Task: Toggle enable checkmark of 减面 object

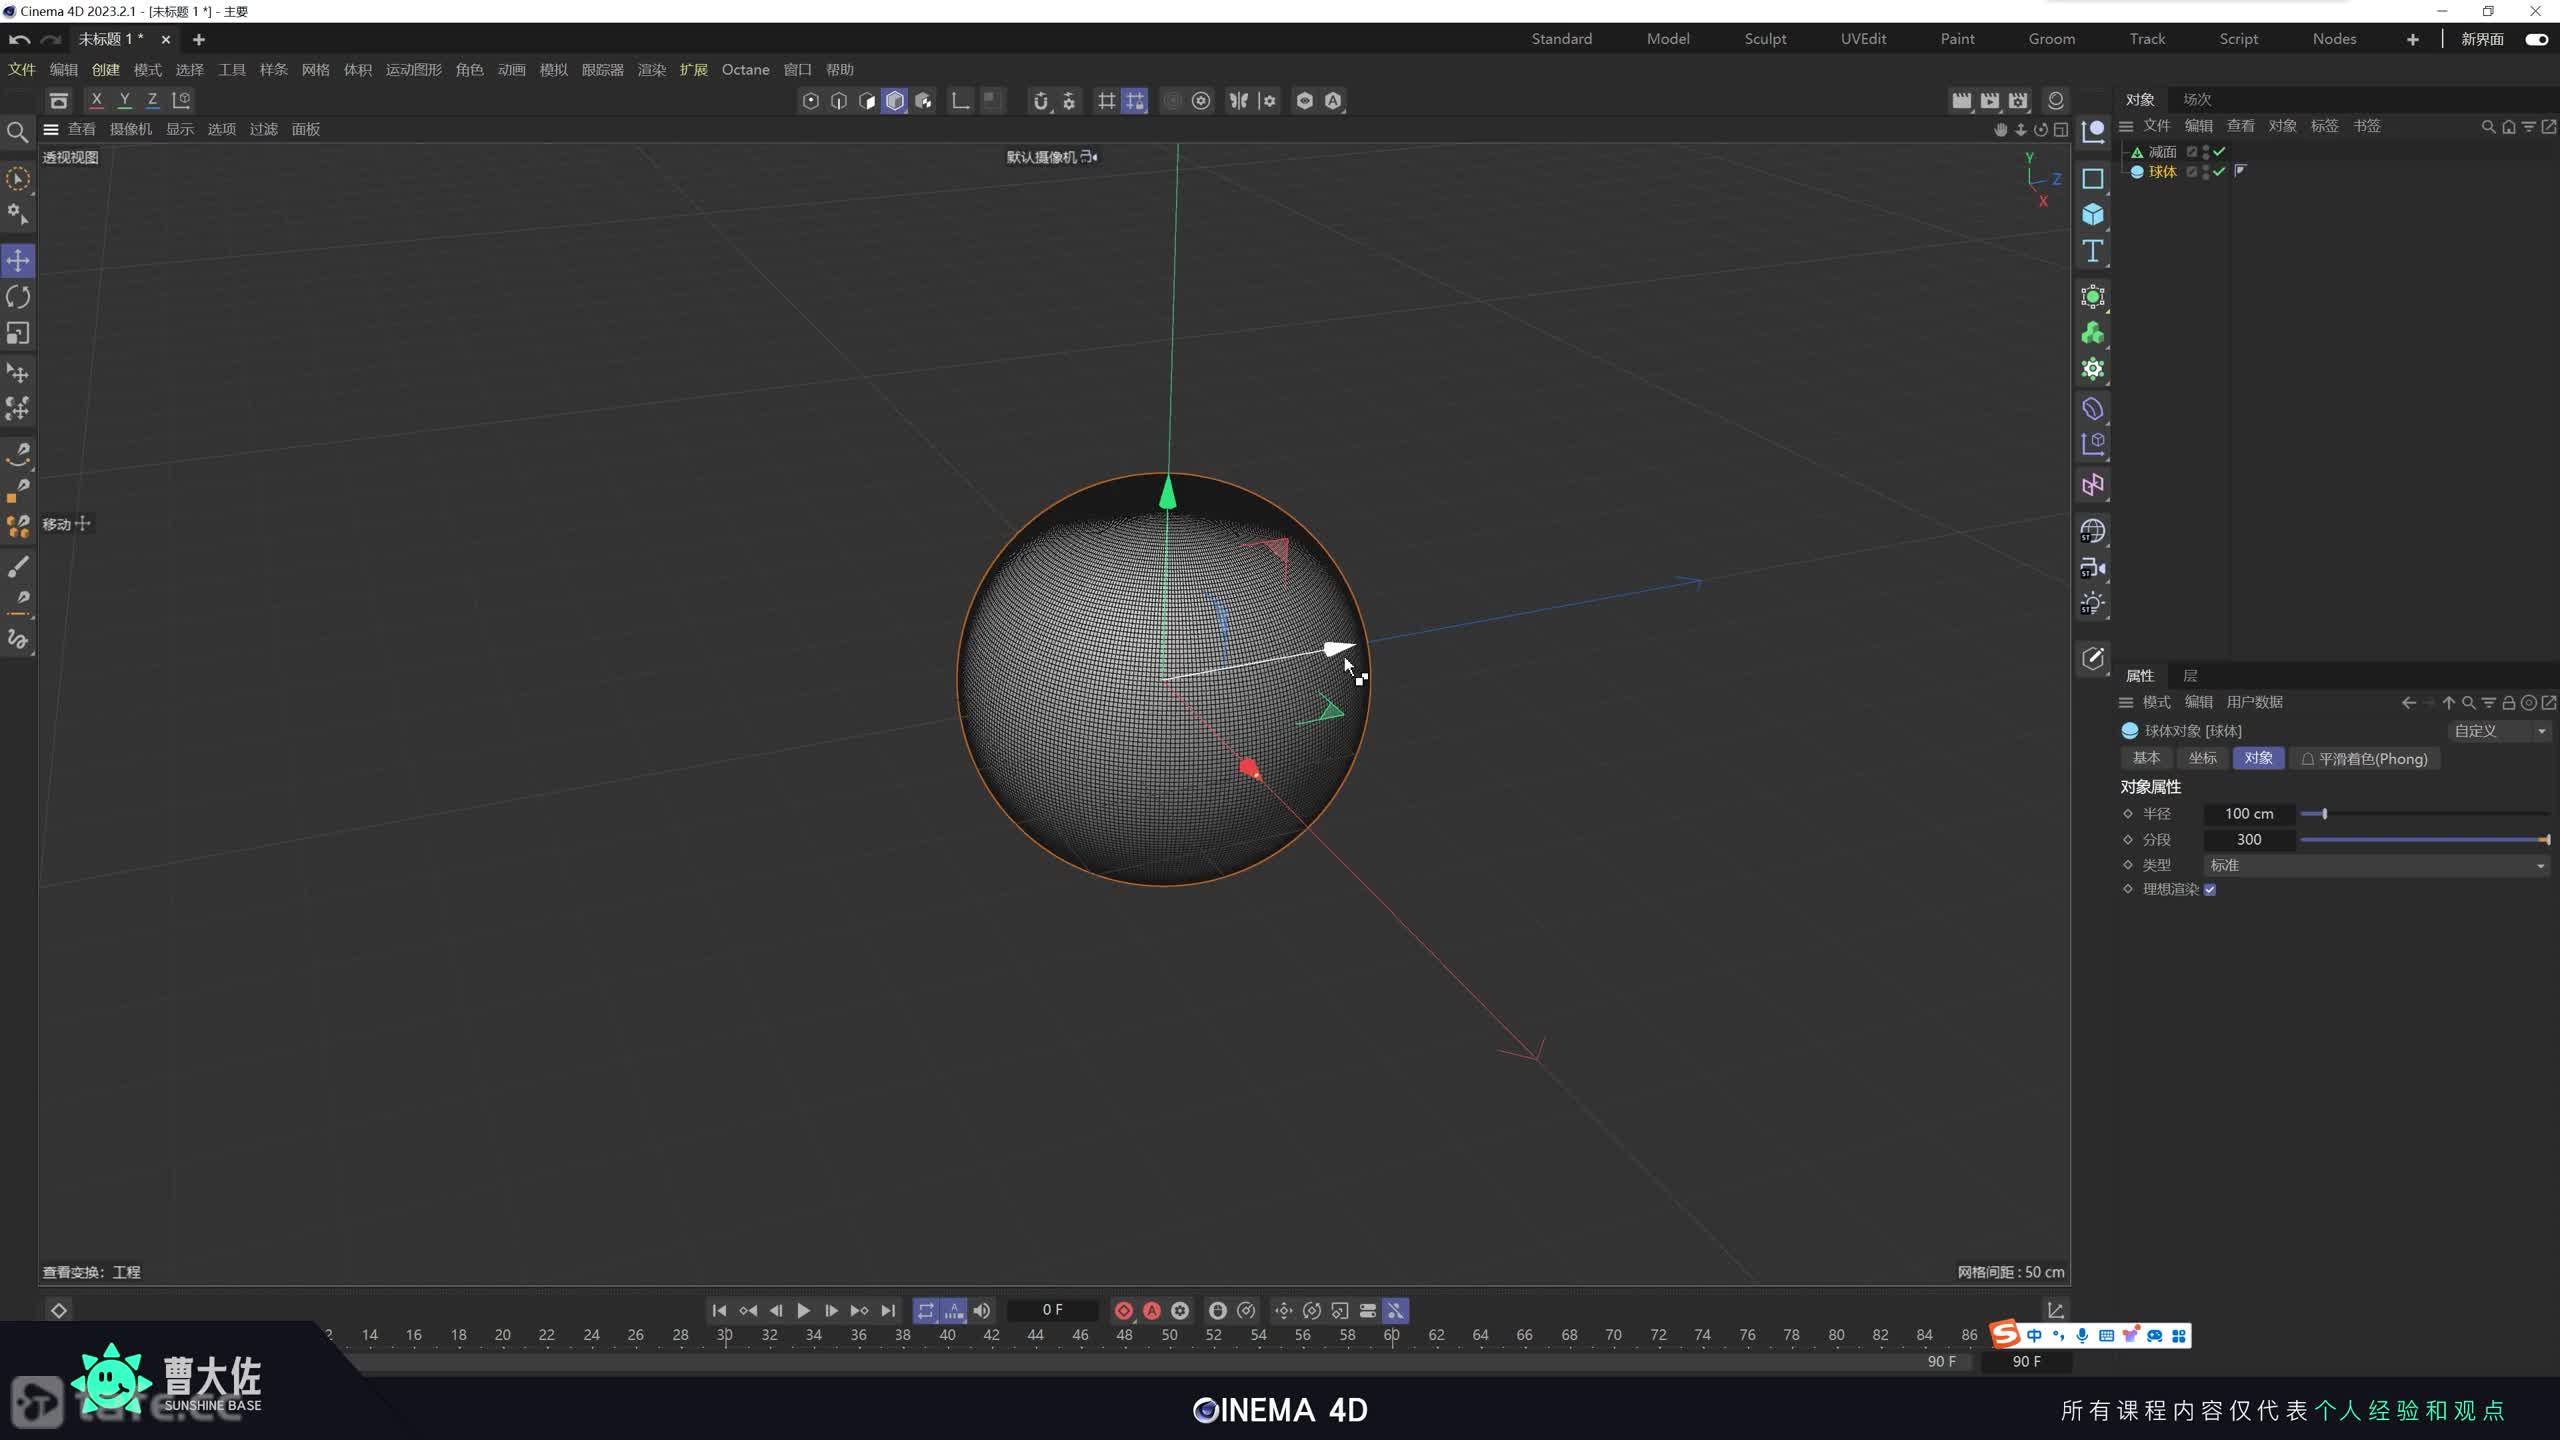Action: pos(2219,152)
